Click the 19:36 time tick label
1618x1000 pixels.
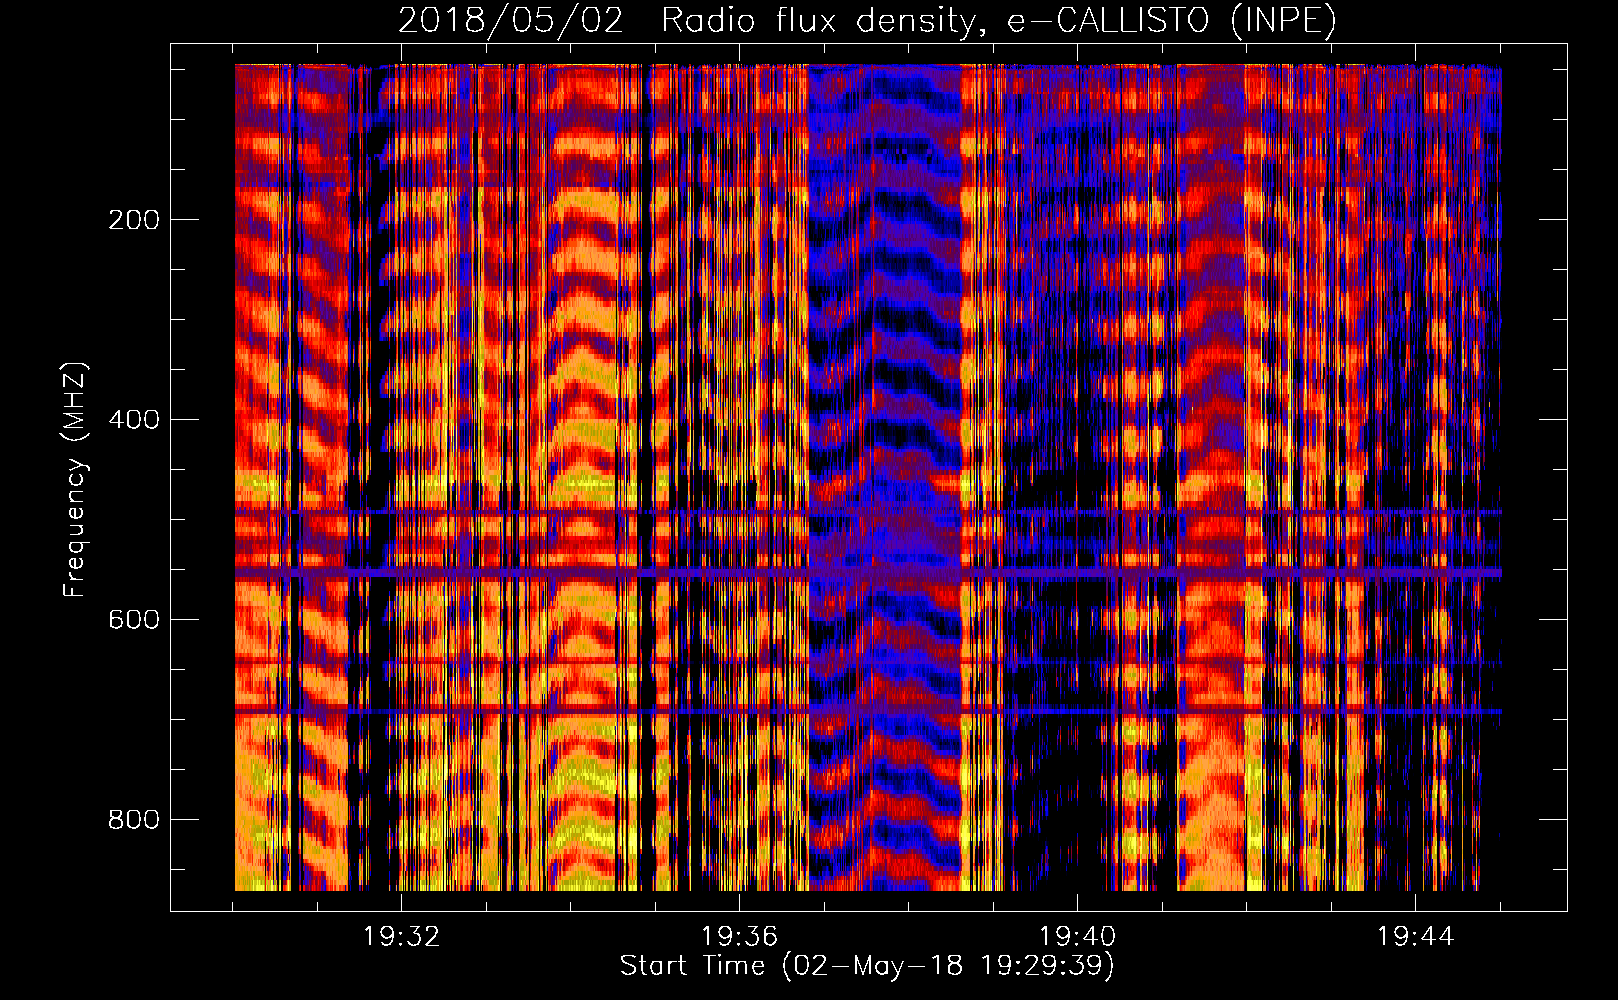(x=739, y=937)
